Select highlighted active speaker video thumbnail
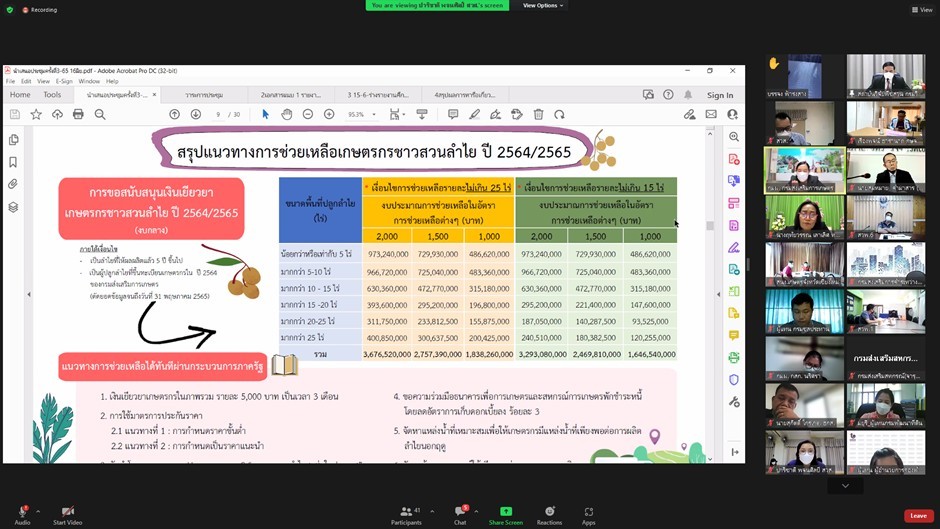Viewport: 940px width, 529px height. point(805,170)
